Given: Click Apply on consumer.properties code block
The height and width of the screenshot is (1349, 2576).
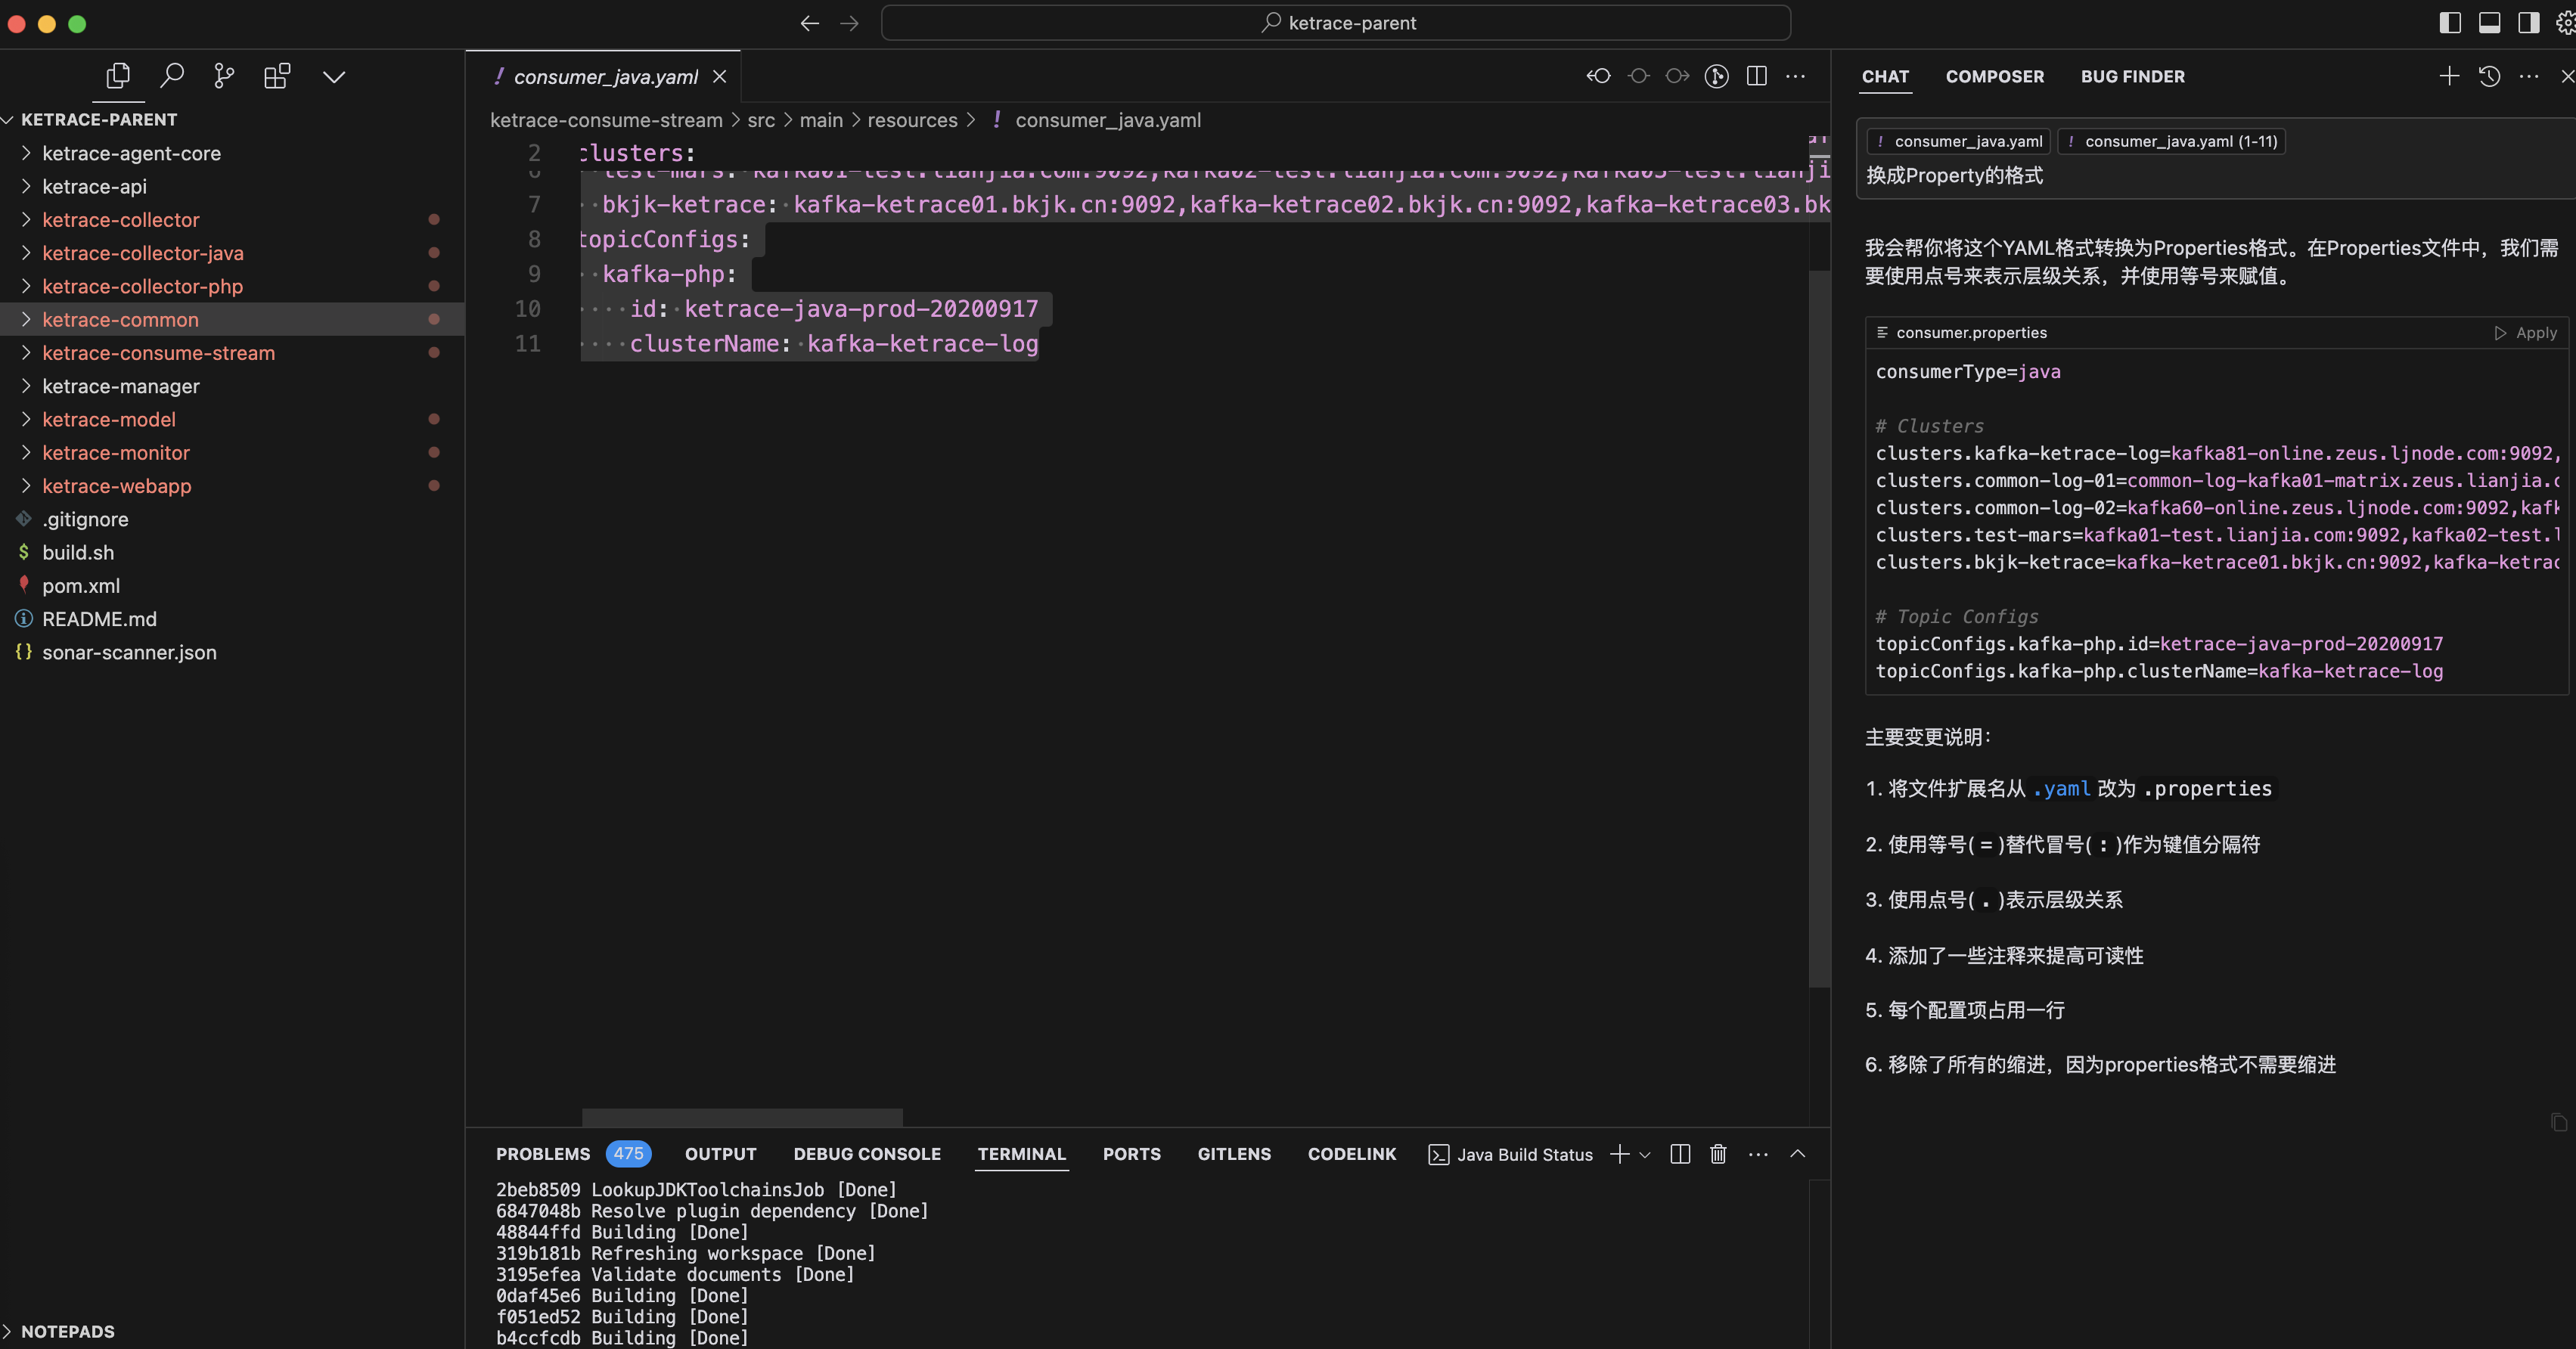Looking at the screenshot, I should (2525, 333).
